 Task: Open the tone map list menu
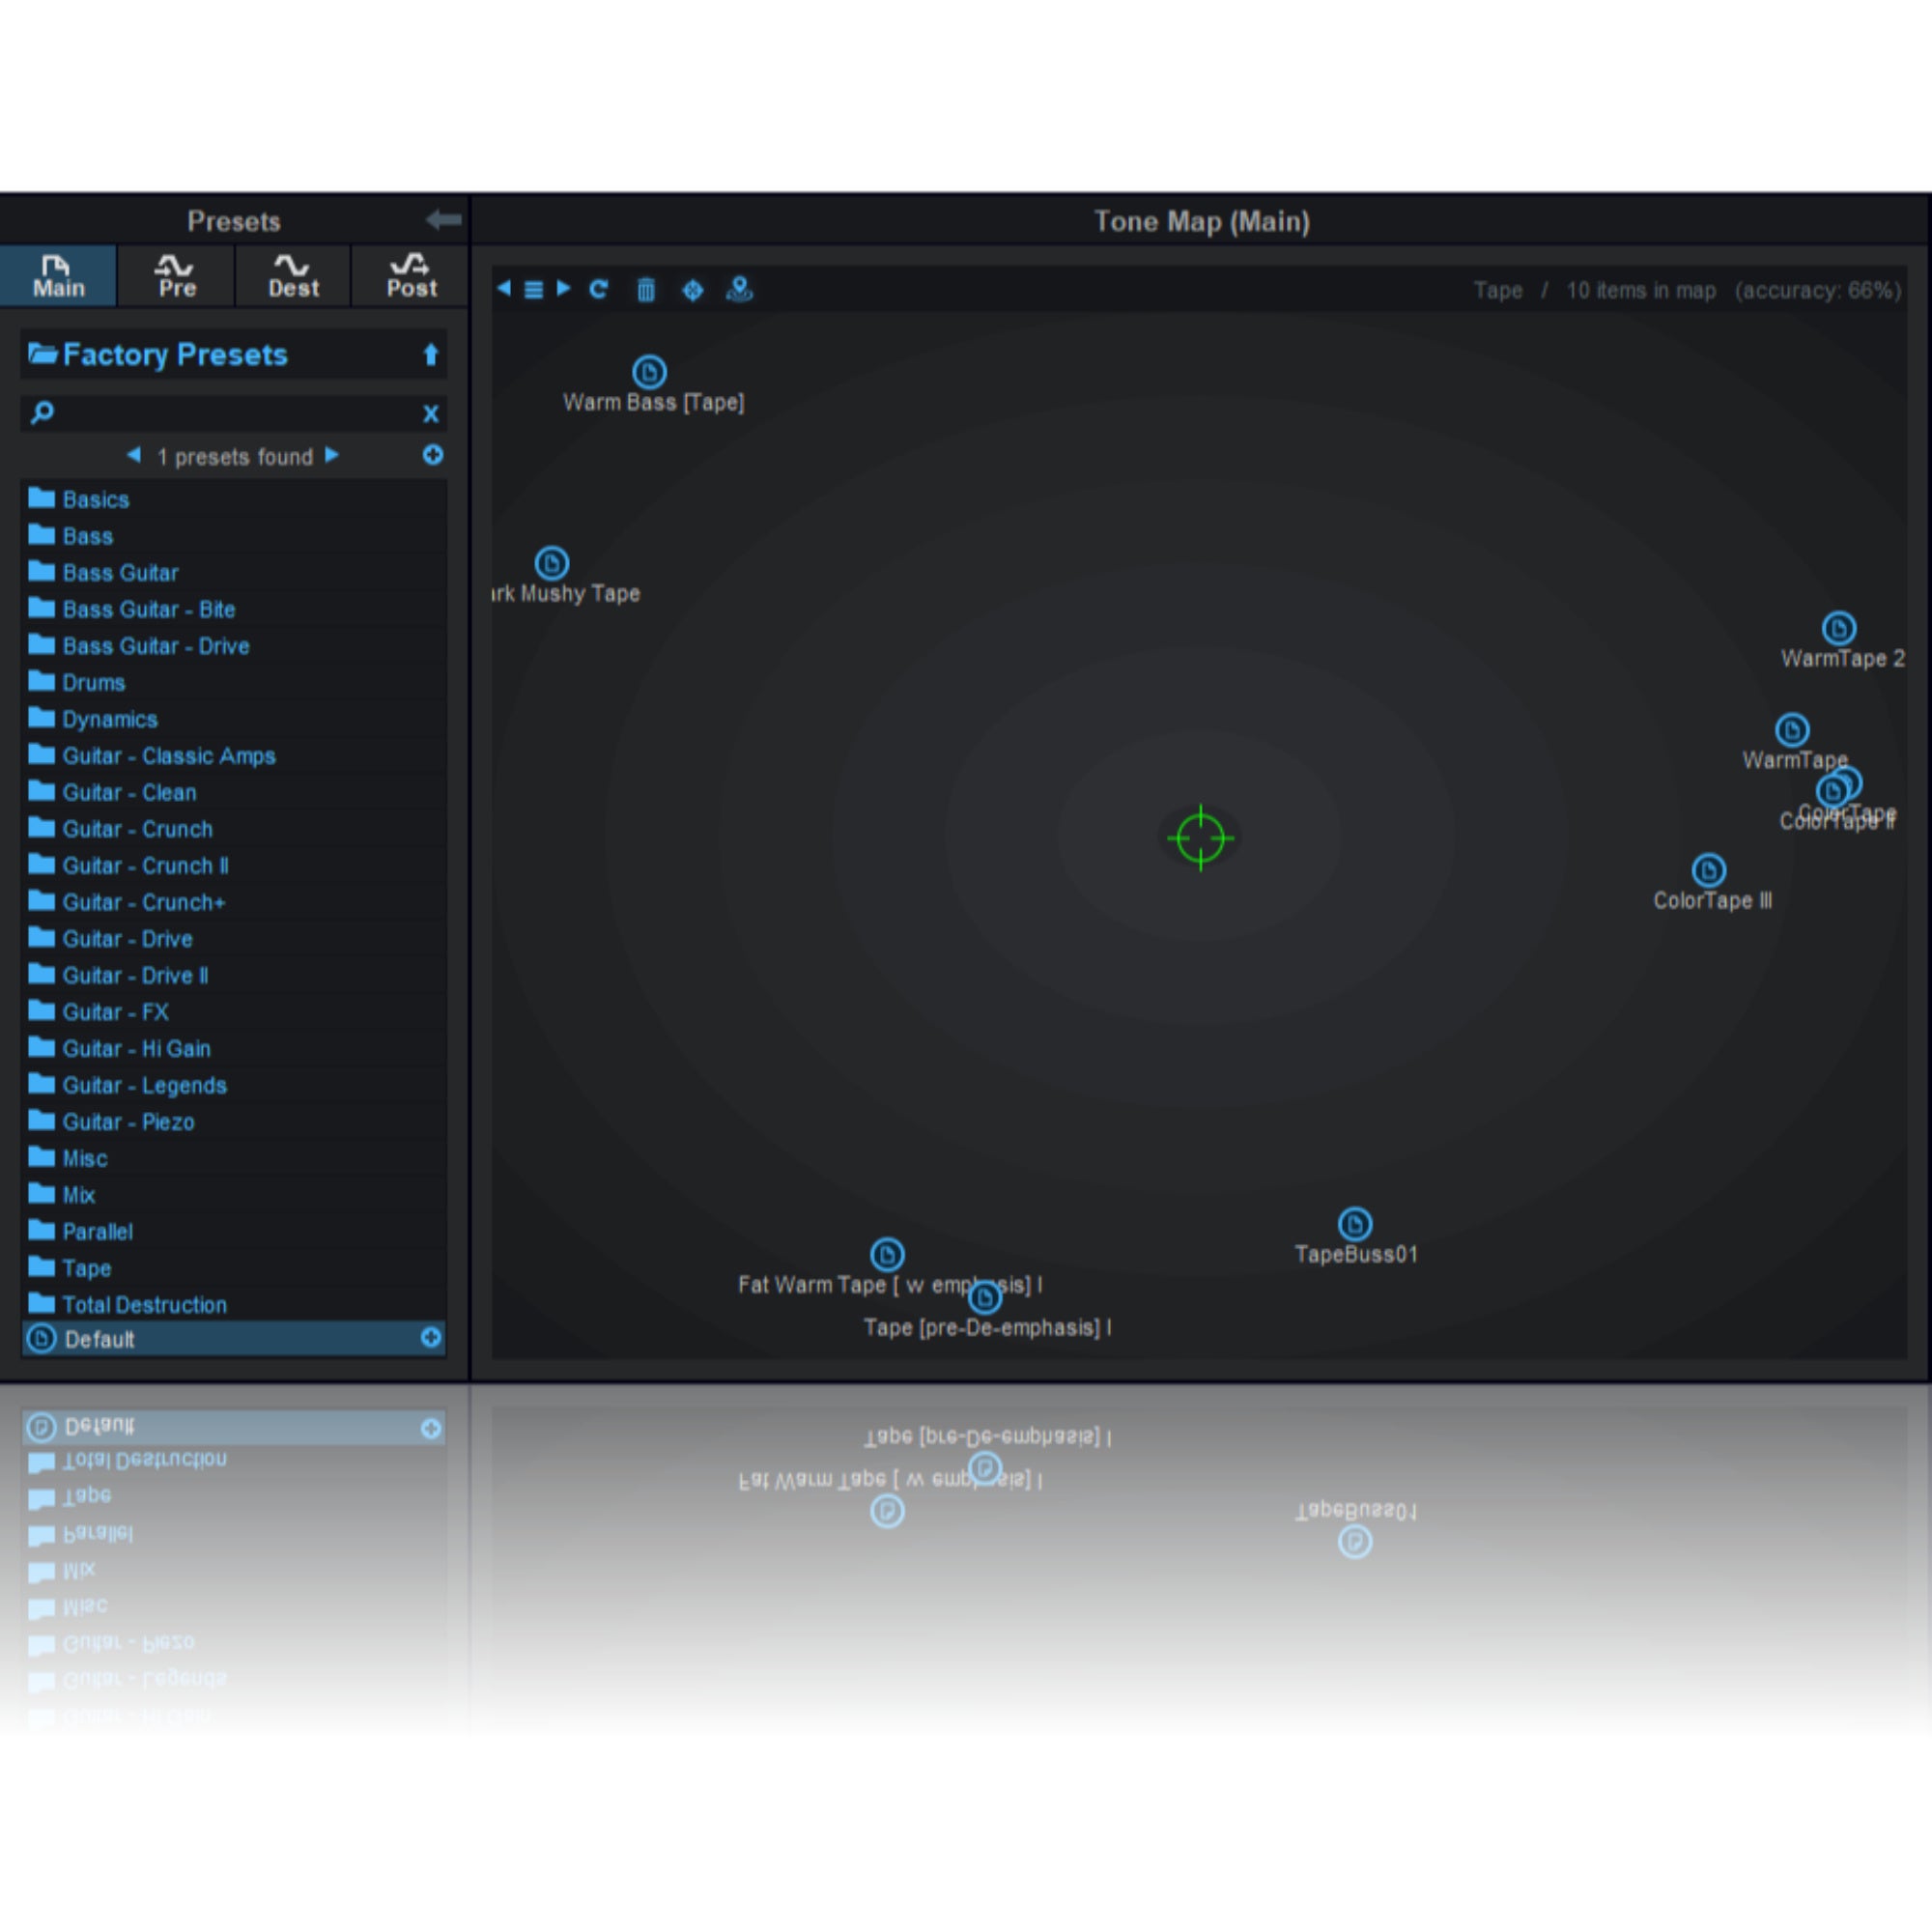(x=533, y=290)
